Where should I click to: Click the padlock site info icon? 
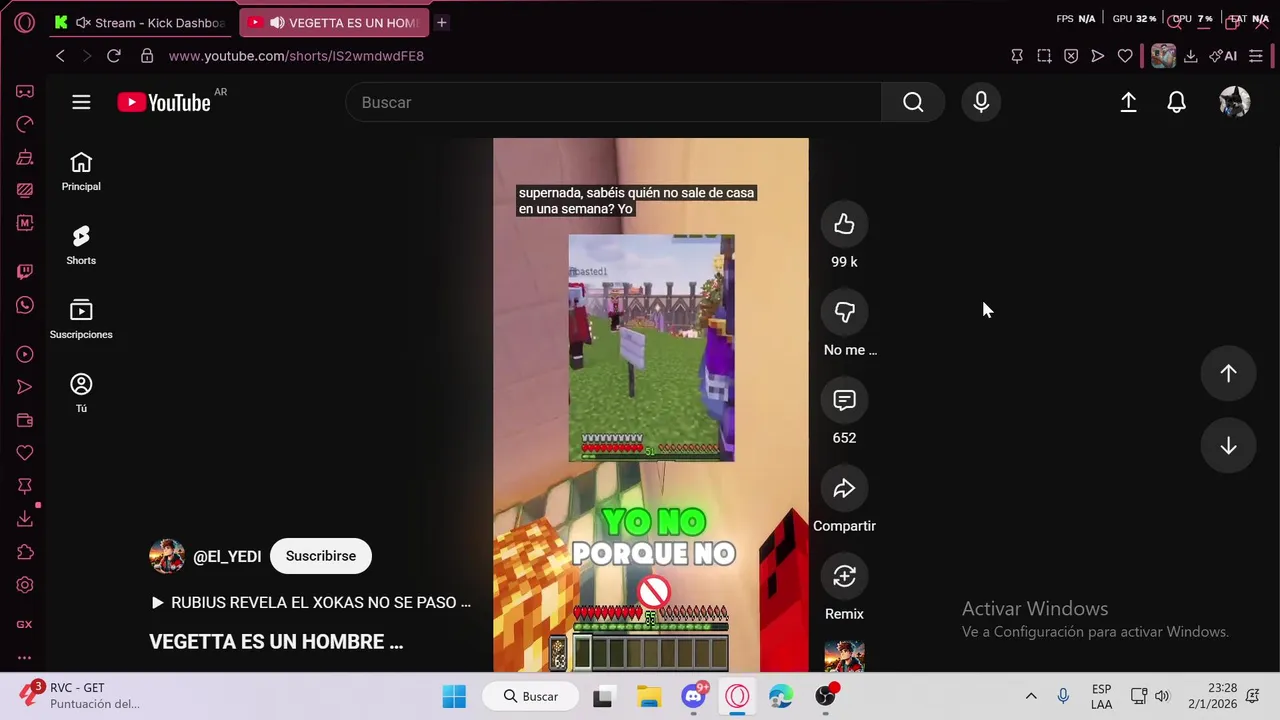(x=147, y=56)
